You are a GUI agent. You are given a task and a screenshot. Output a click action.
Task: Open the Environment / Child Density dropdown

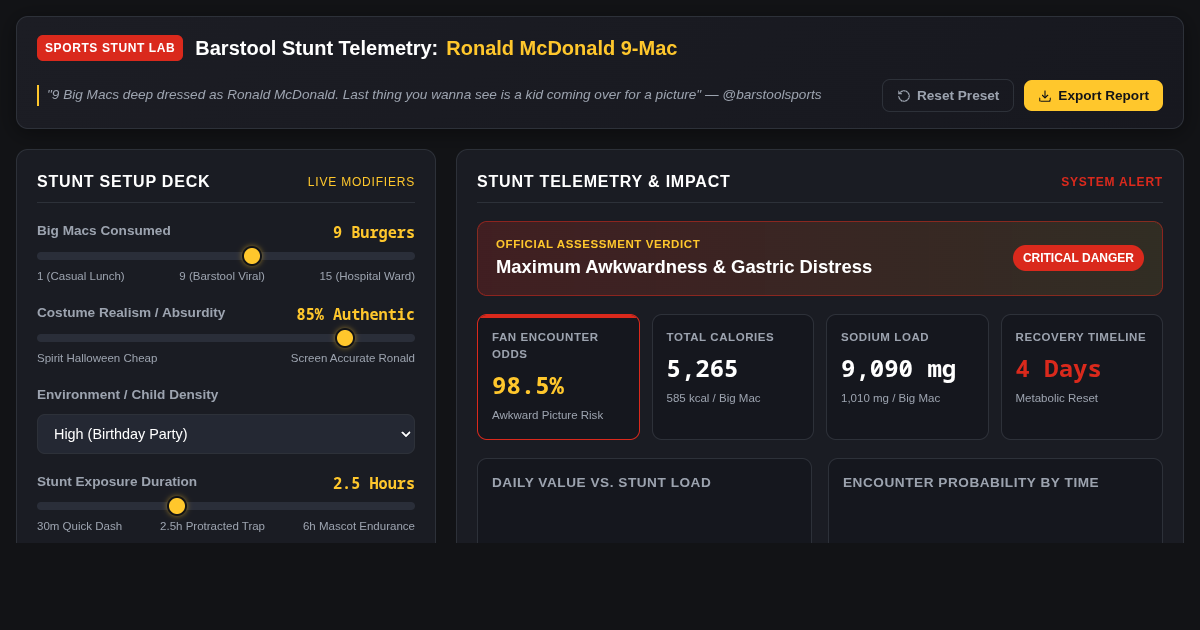pos(226,434)
